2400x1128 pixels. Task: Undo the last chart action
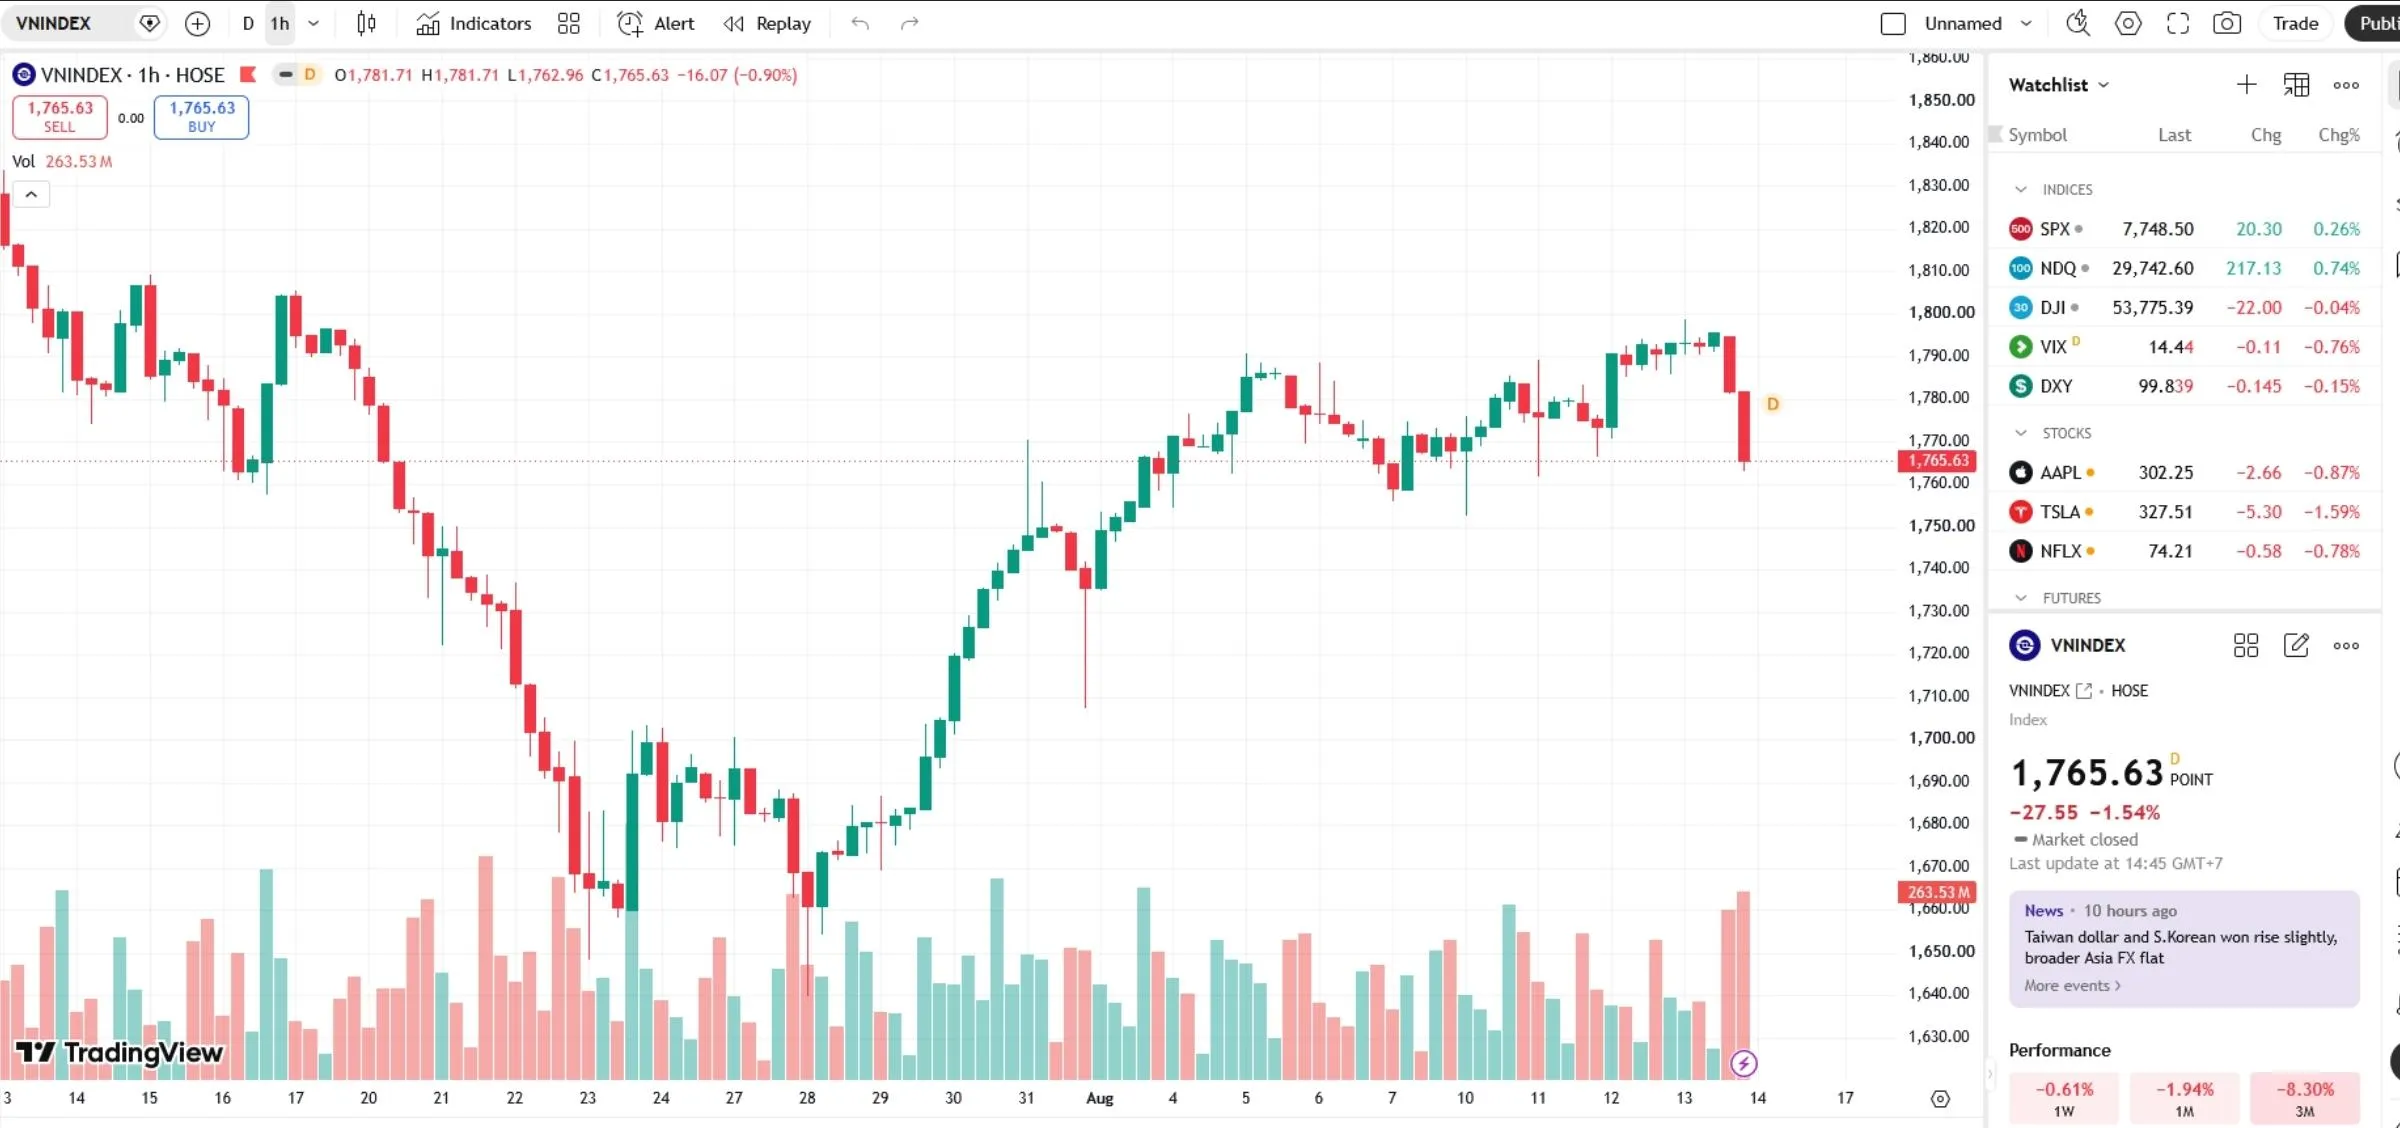[860, 23]
